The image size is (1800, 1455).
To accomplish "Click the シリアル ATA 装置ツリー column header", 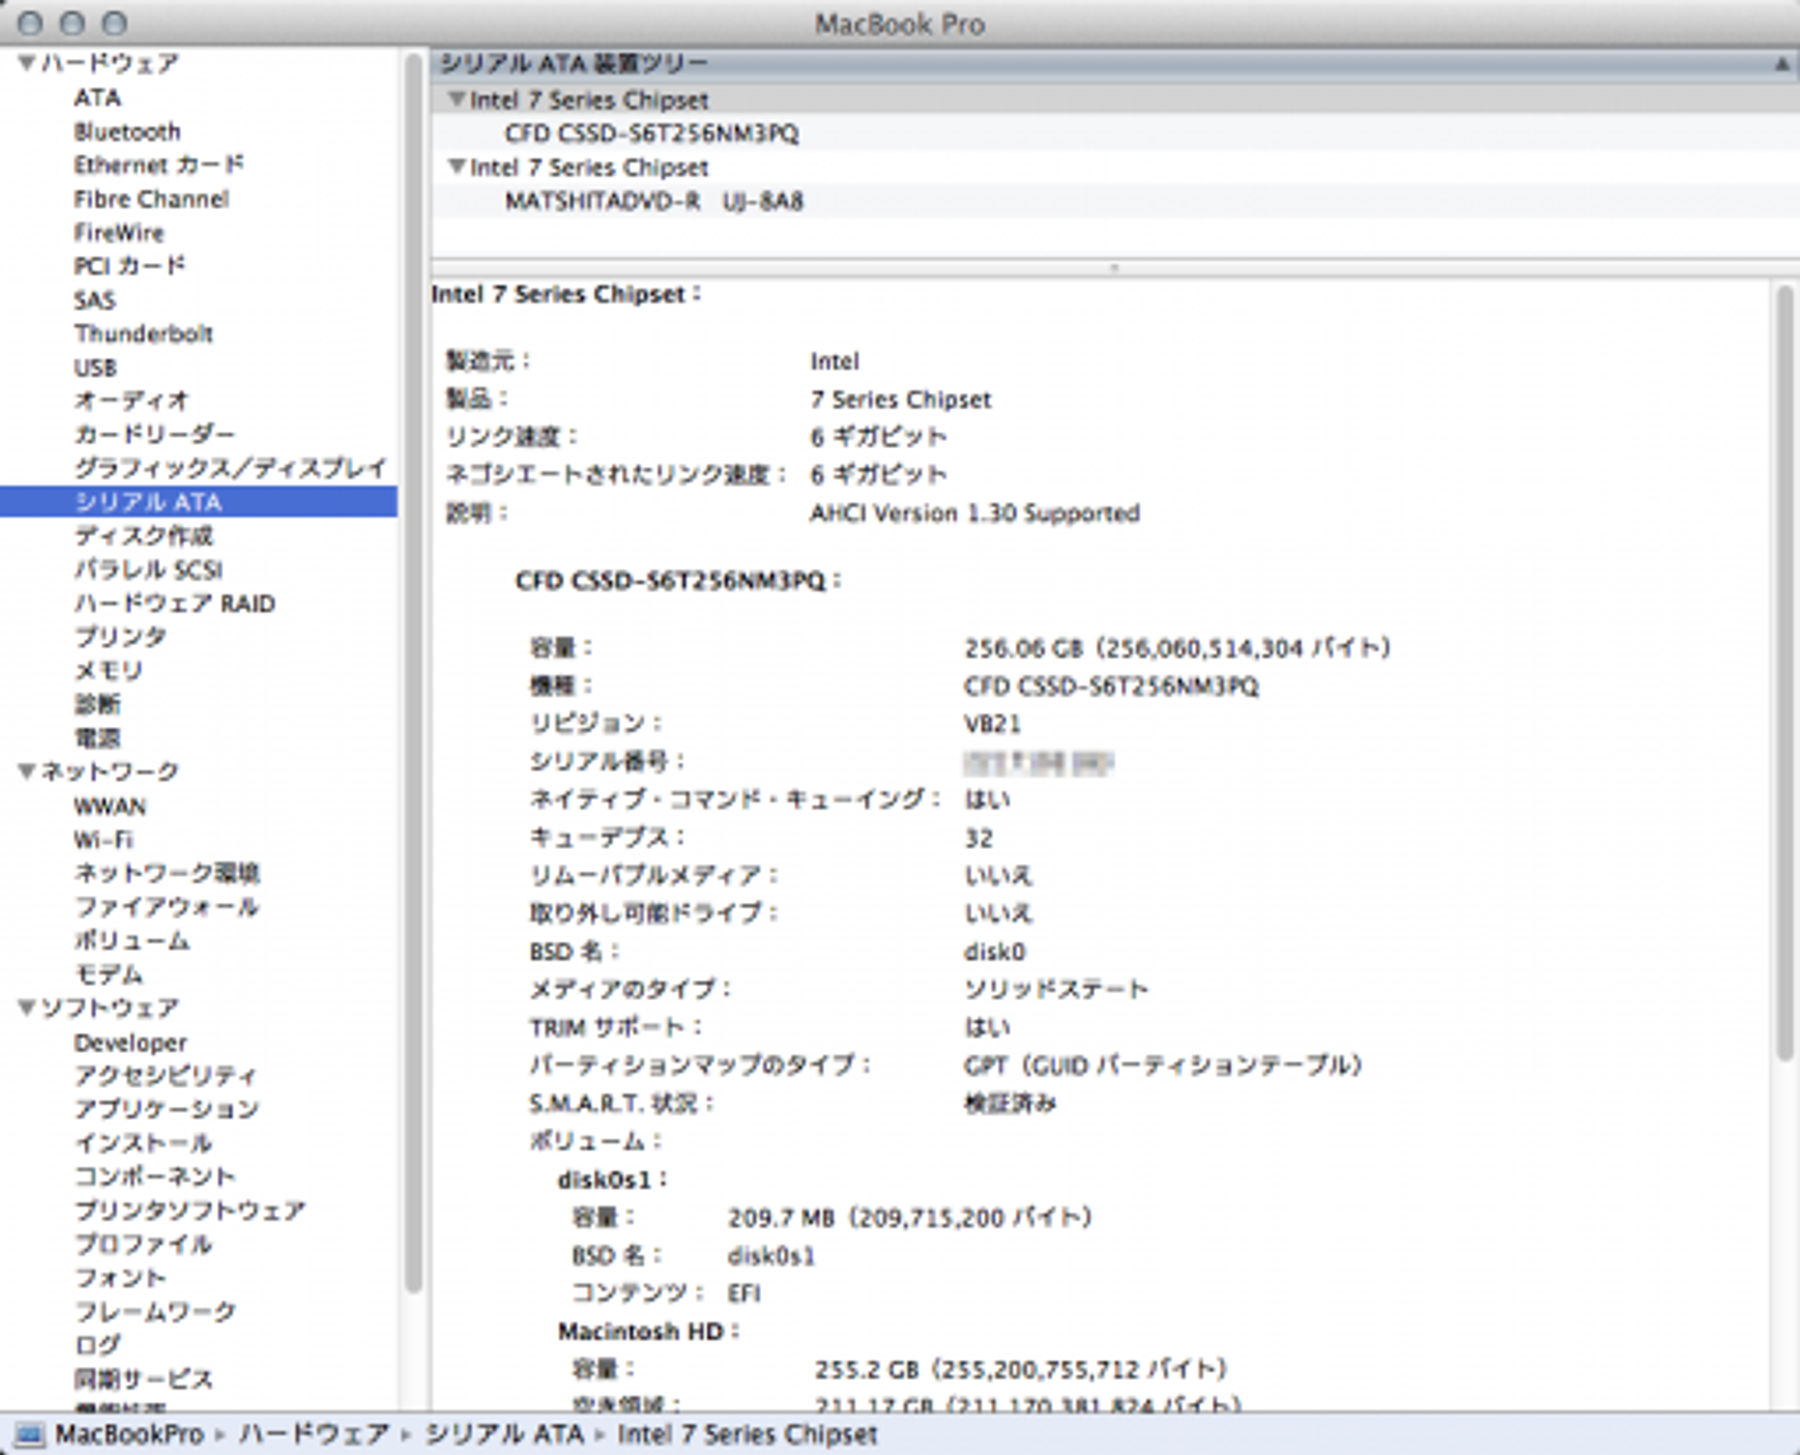I will 574,64.
